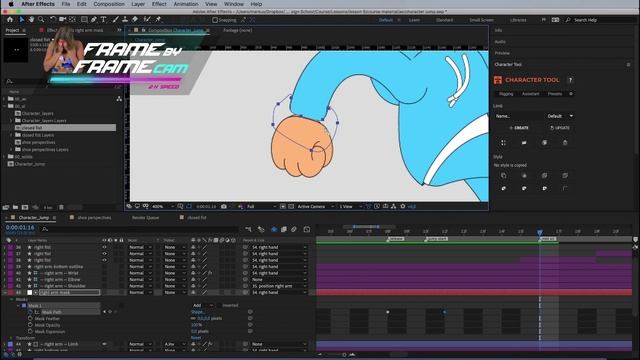Open the Effect menu
This screenshot has width=640, height=360.
pos(159,4)
